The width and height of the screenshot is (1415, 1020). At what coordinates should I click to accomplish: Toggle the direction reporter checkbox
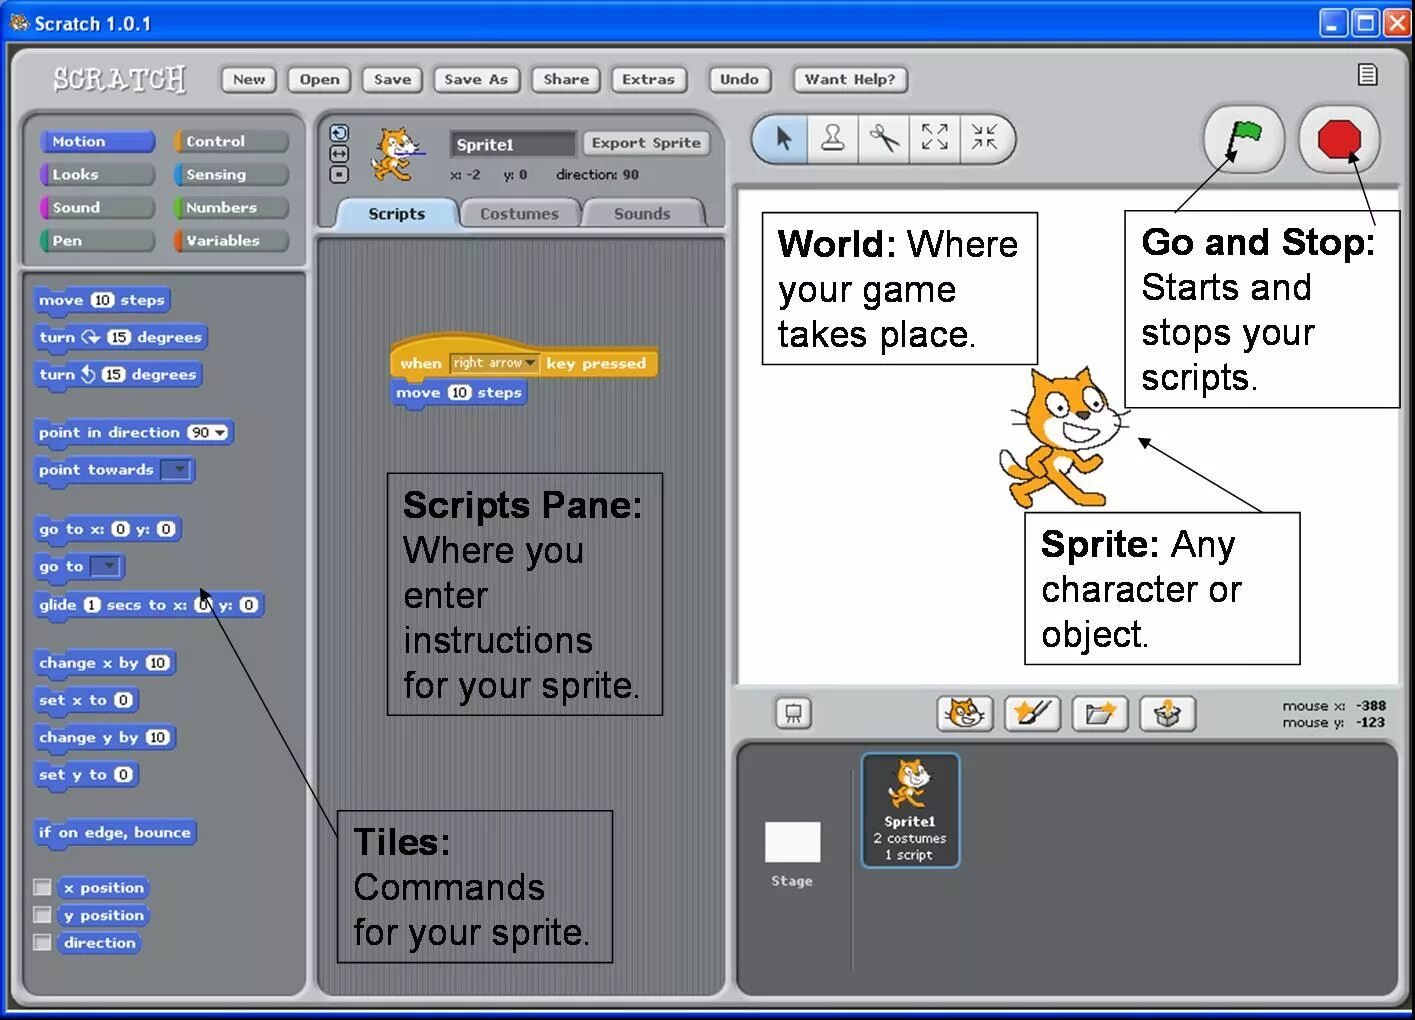pyautogui.click(x=42, y=942)
